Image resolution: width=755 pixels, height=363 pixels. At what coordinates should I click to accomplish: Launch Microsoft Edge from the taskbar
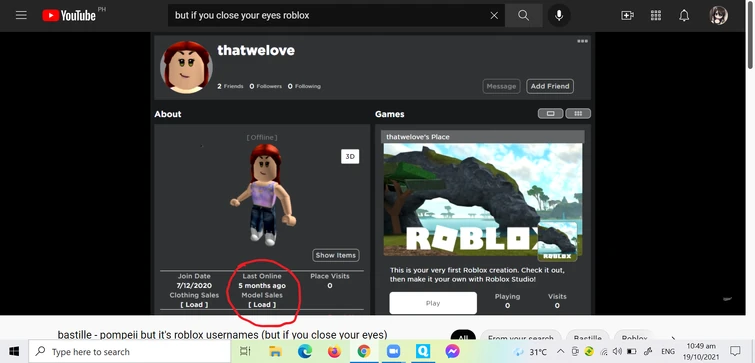coord(305,351)
